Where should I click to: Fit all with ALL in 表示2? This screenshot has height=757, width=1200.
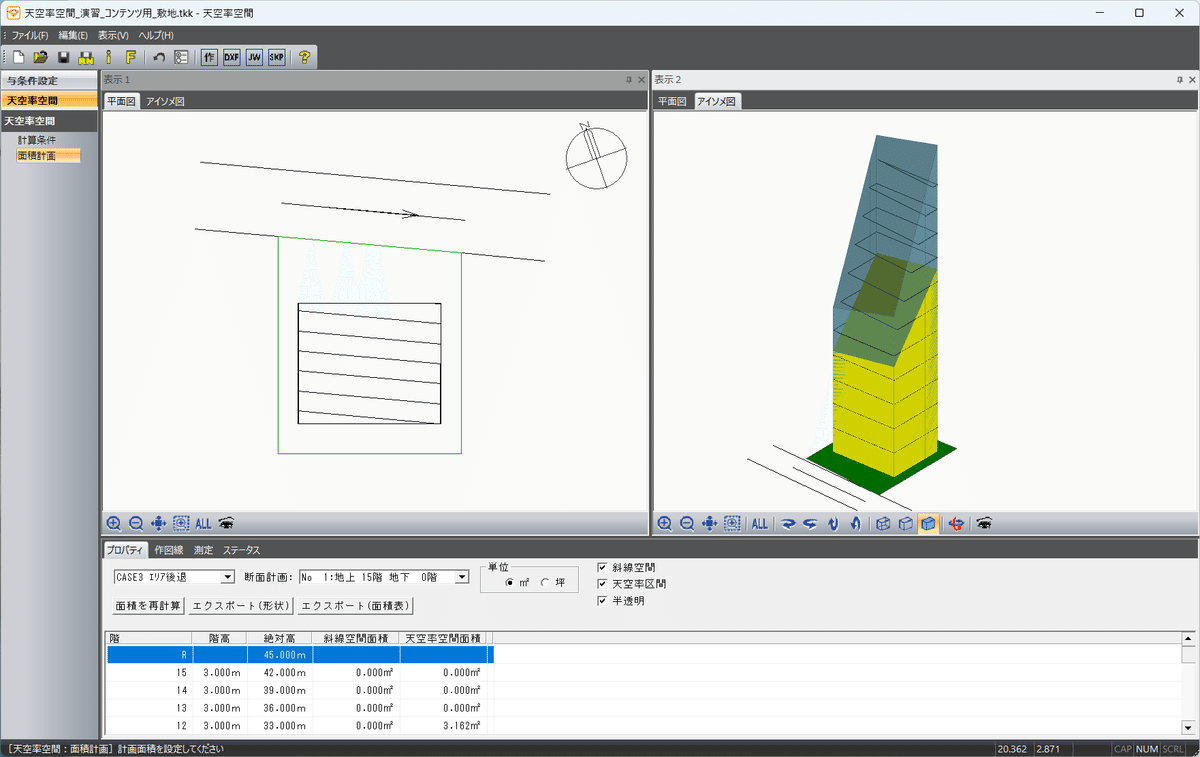(x=760, y=523)
